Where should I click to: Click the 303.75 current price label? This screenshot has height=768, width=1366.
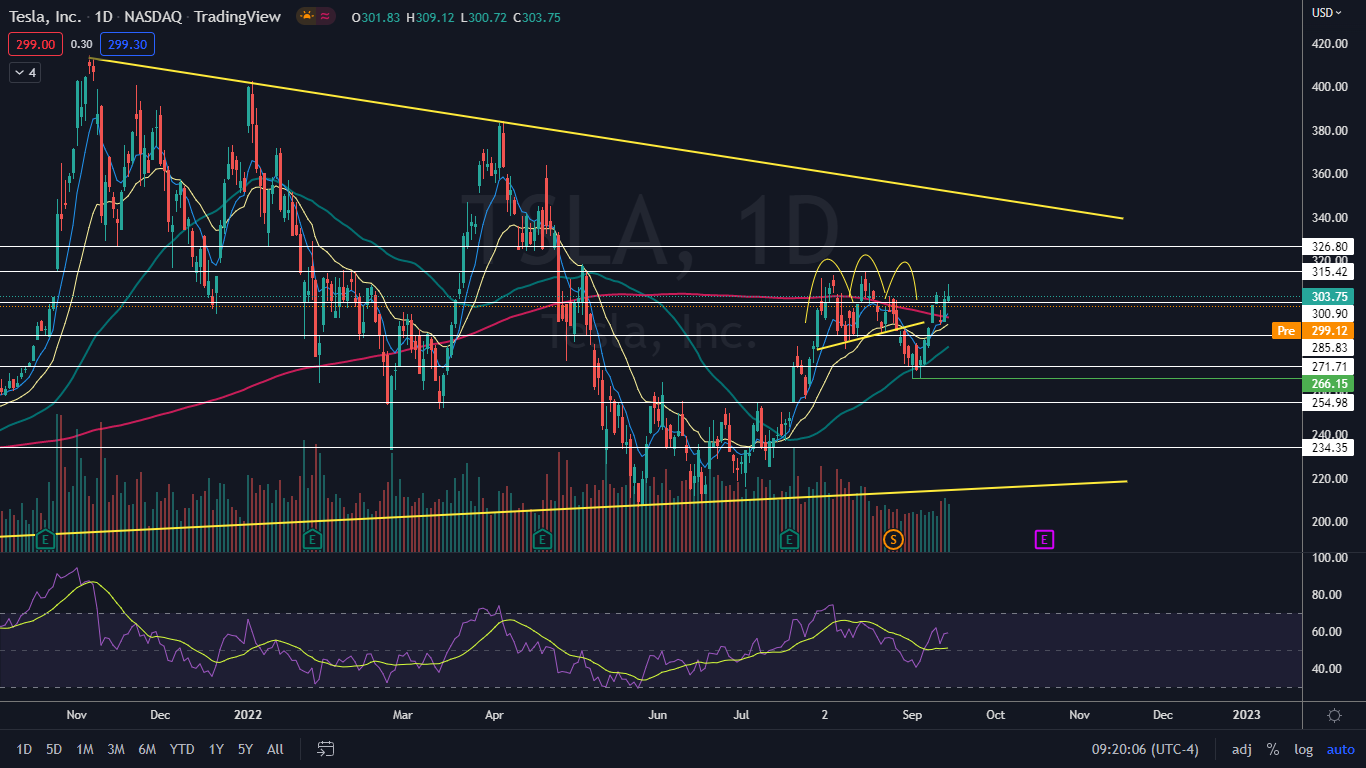point(1329,297)
